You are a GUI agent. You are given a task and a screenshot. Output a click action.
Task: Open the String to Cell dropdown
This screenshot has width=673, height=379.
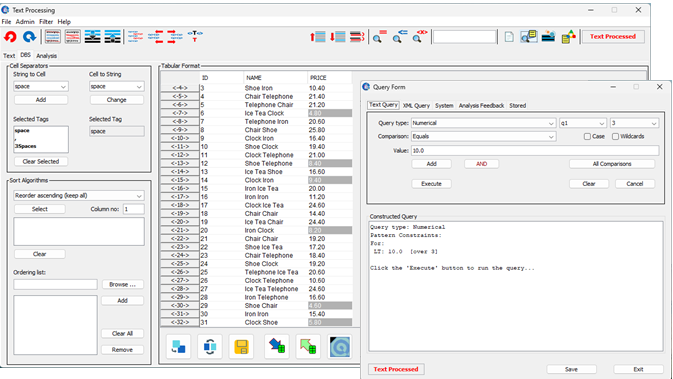point(41,86)
